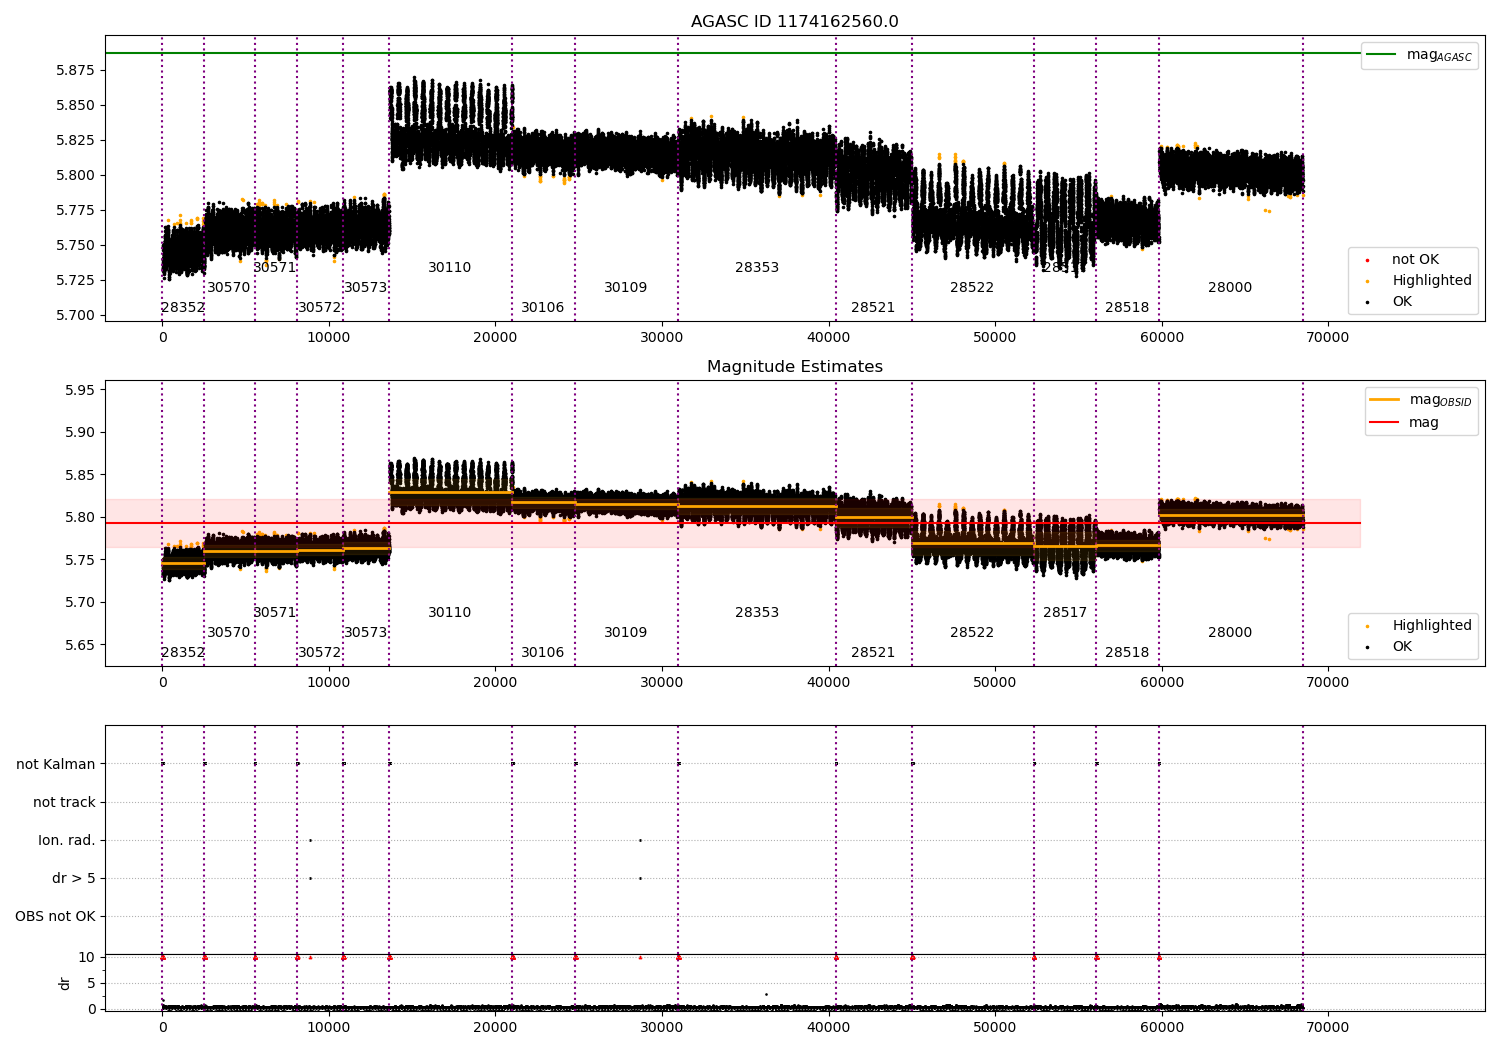Viewport: 1500px width, 1050px height.
Task: Click y-axis tick 5.65 in Magnitude Estimates plot
Action: 80,646
